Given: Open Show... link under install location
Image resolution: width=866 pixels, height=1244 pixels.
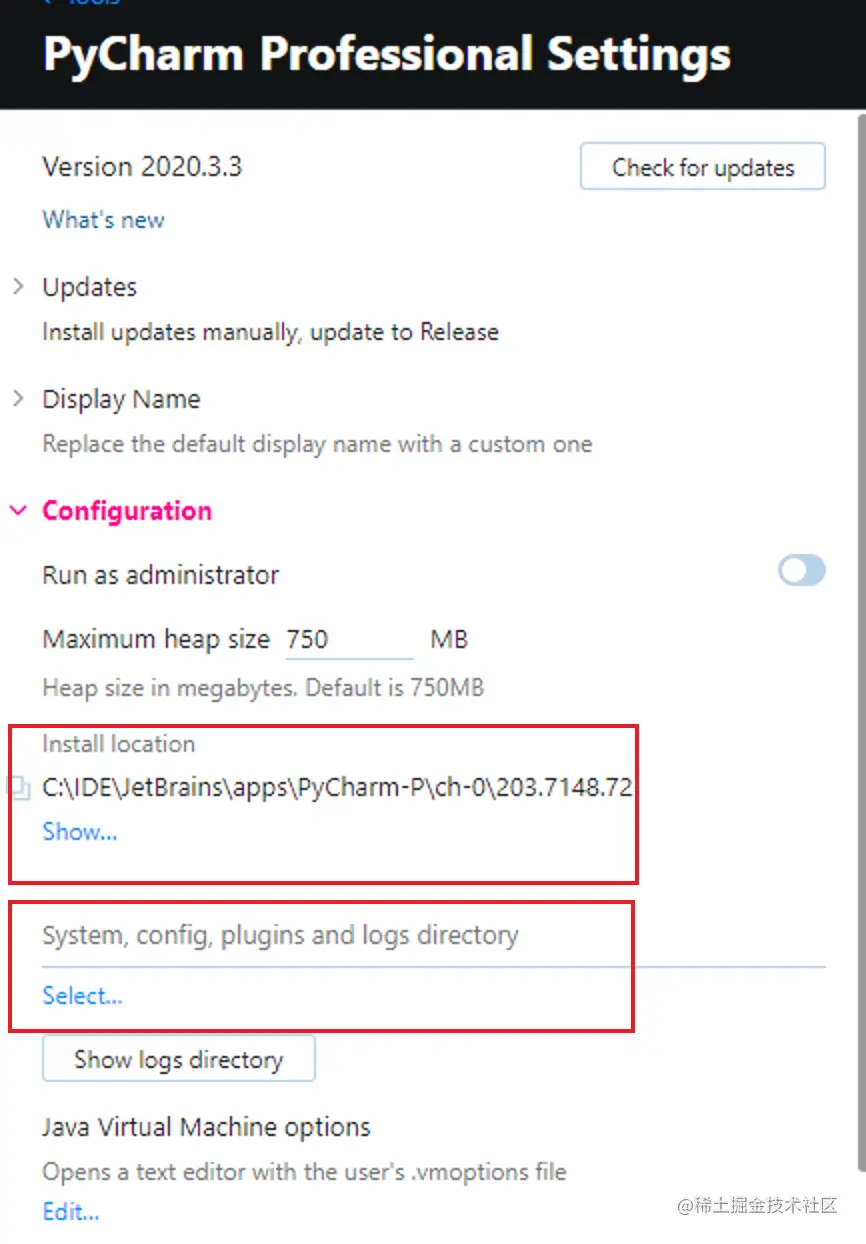Looking at the screenshot, I should click(79, 832).
